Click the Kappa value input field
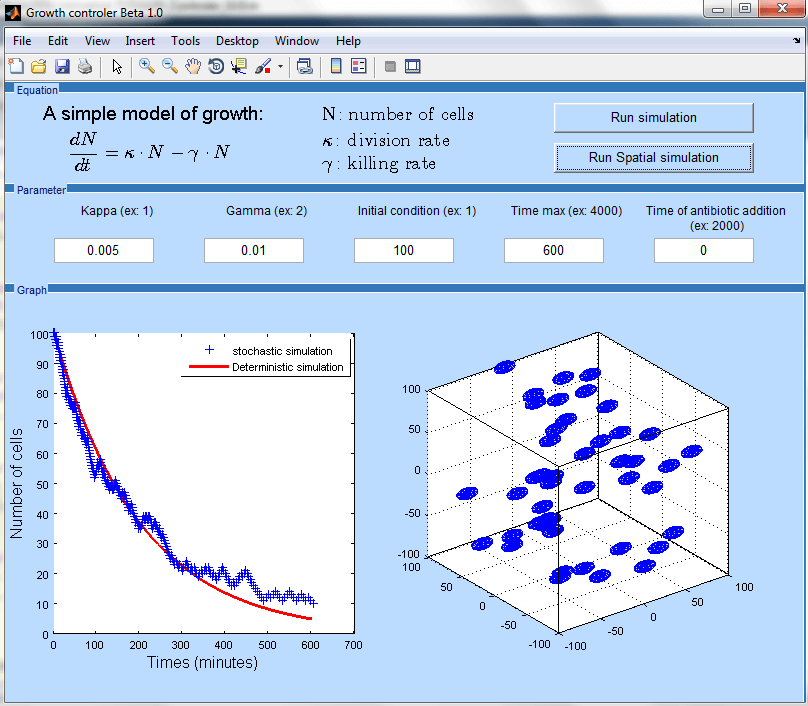 point(103,251)
